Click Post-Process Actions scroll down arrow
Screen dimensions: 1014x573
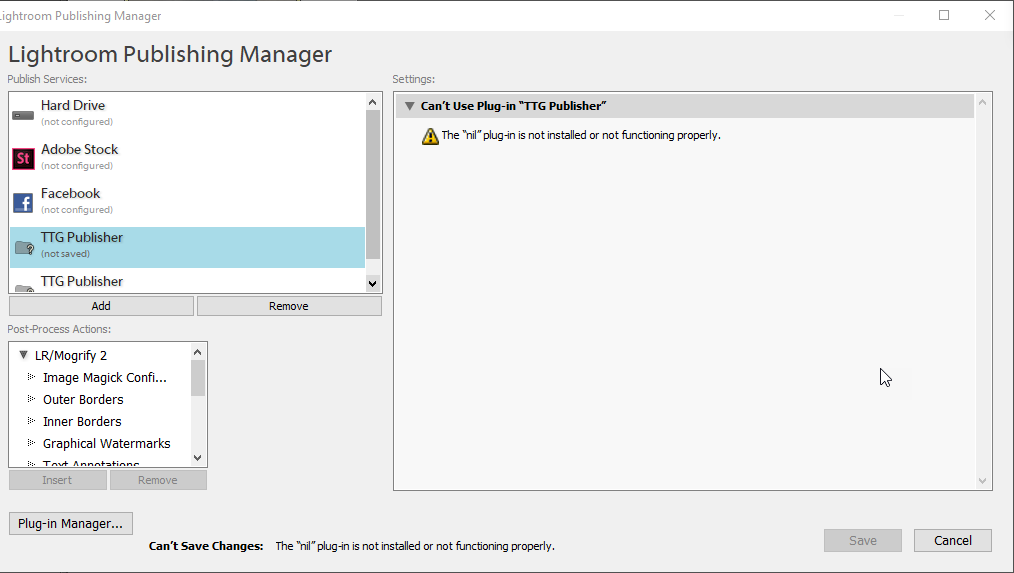click(x=198, y=457)
